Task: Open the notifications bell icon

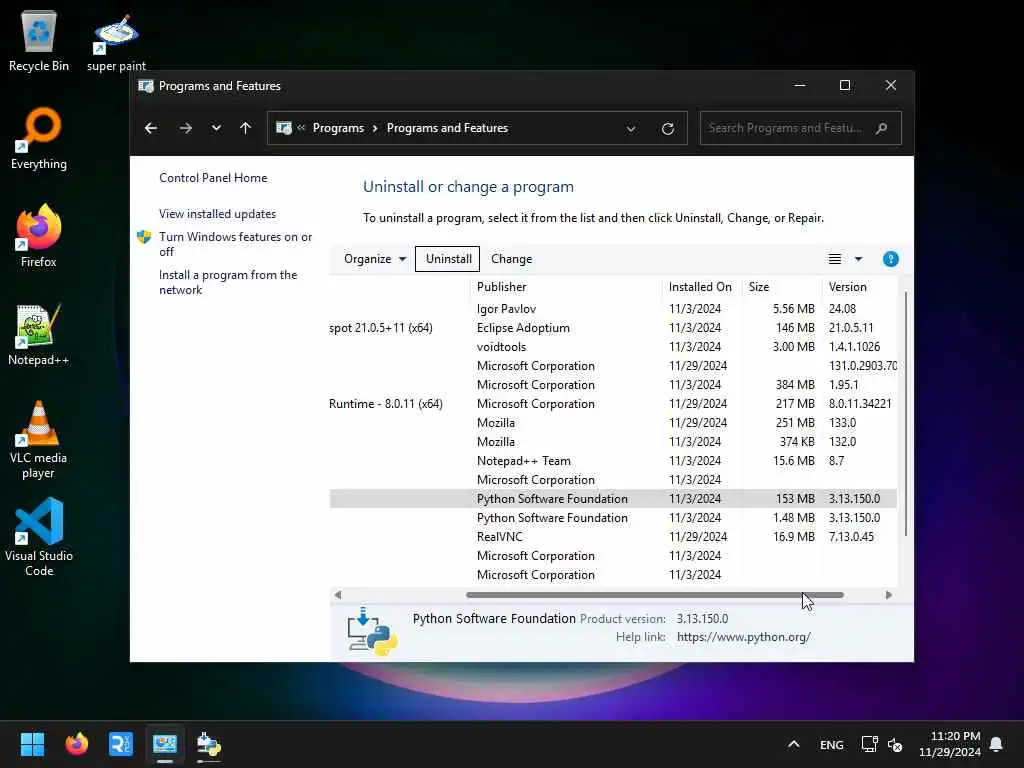Action: click(996, 744)
